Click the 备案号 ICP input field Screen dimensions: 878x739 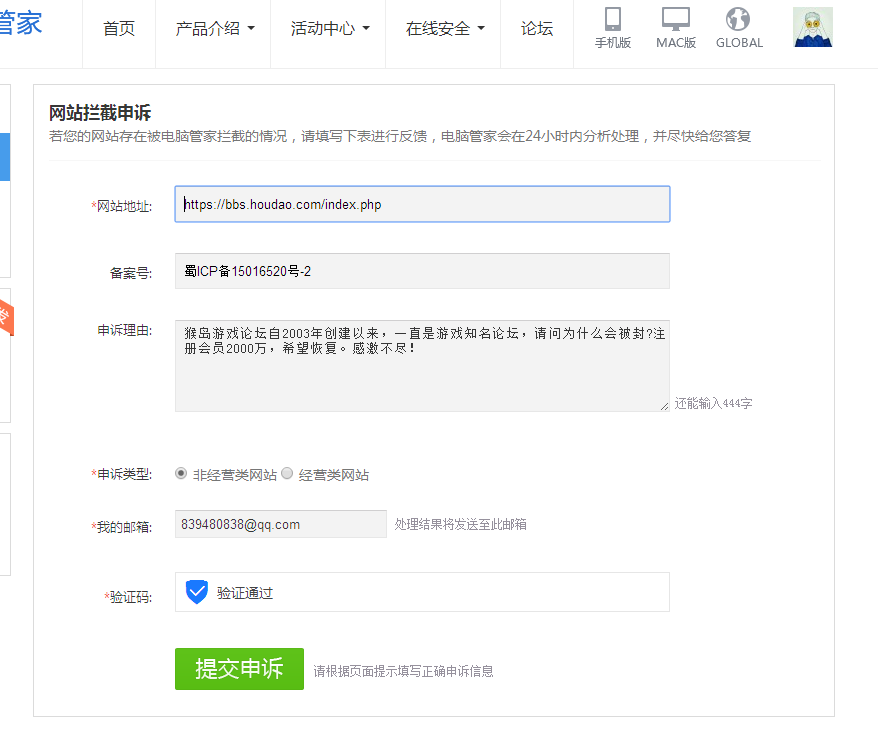[422, 271]
